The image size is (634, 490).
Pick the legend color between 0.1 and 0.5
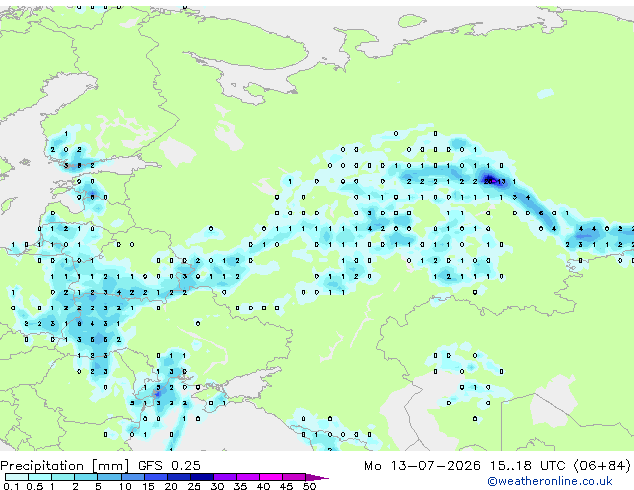click(17, 477)
